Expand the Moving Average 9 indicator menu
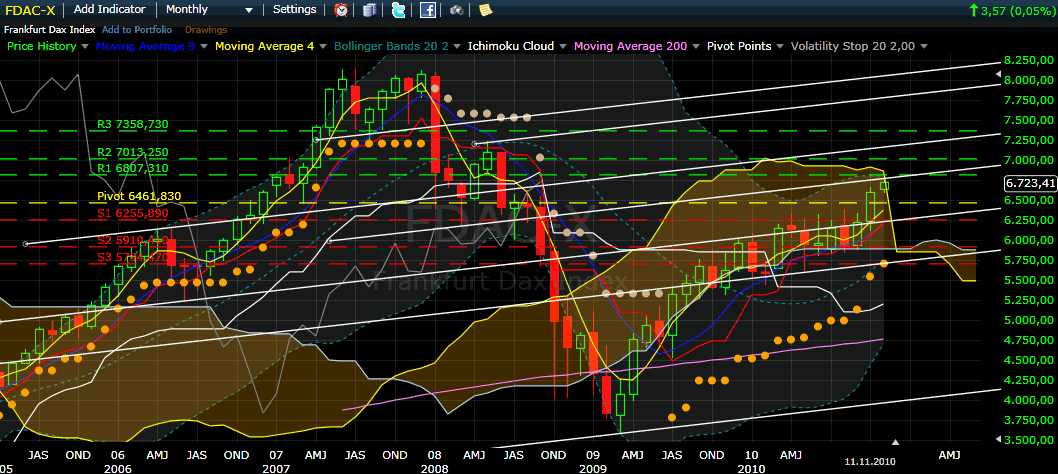 tap(202, 47)
